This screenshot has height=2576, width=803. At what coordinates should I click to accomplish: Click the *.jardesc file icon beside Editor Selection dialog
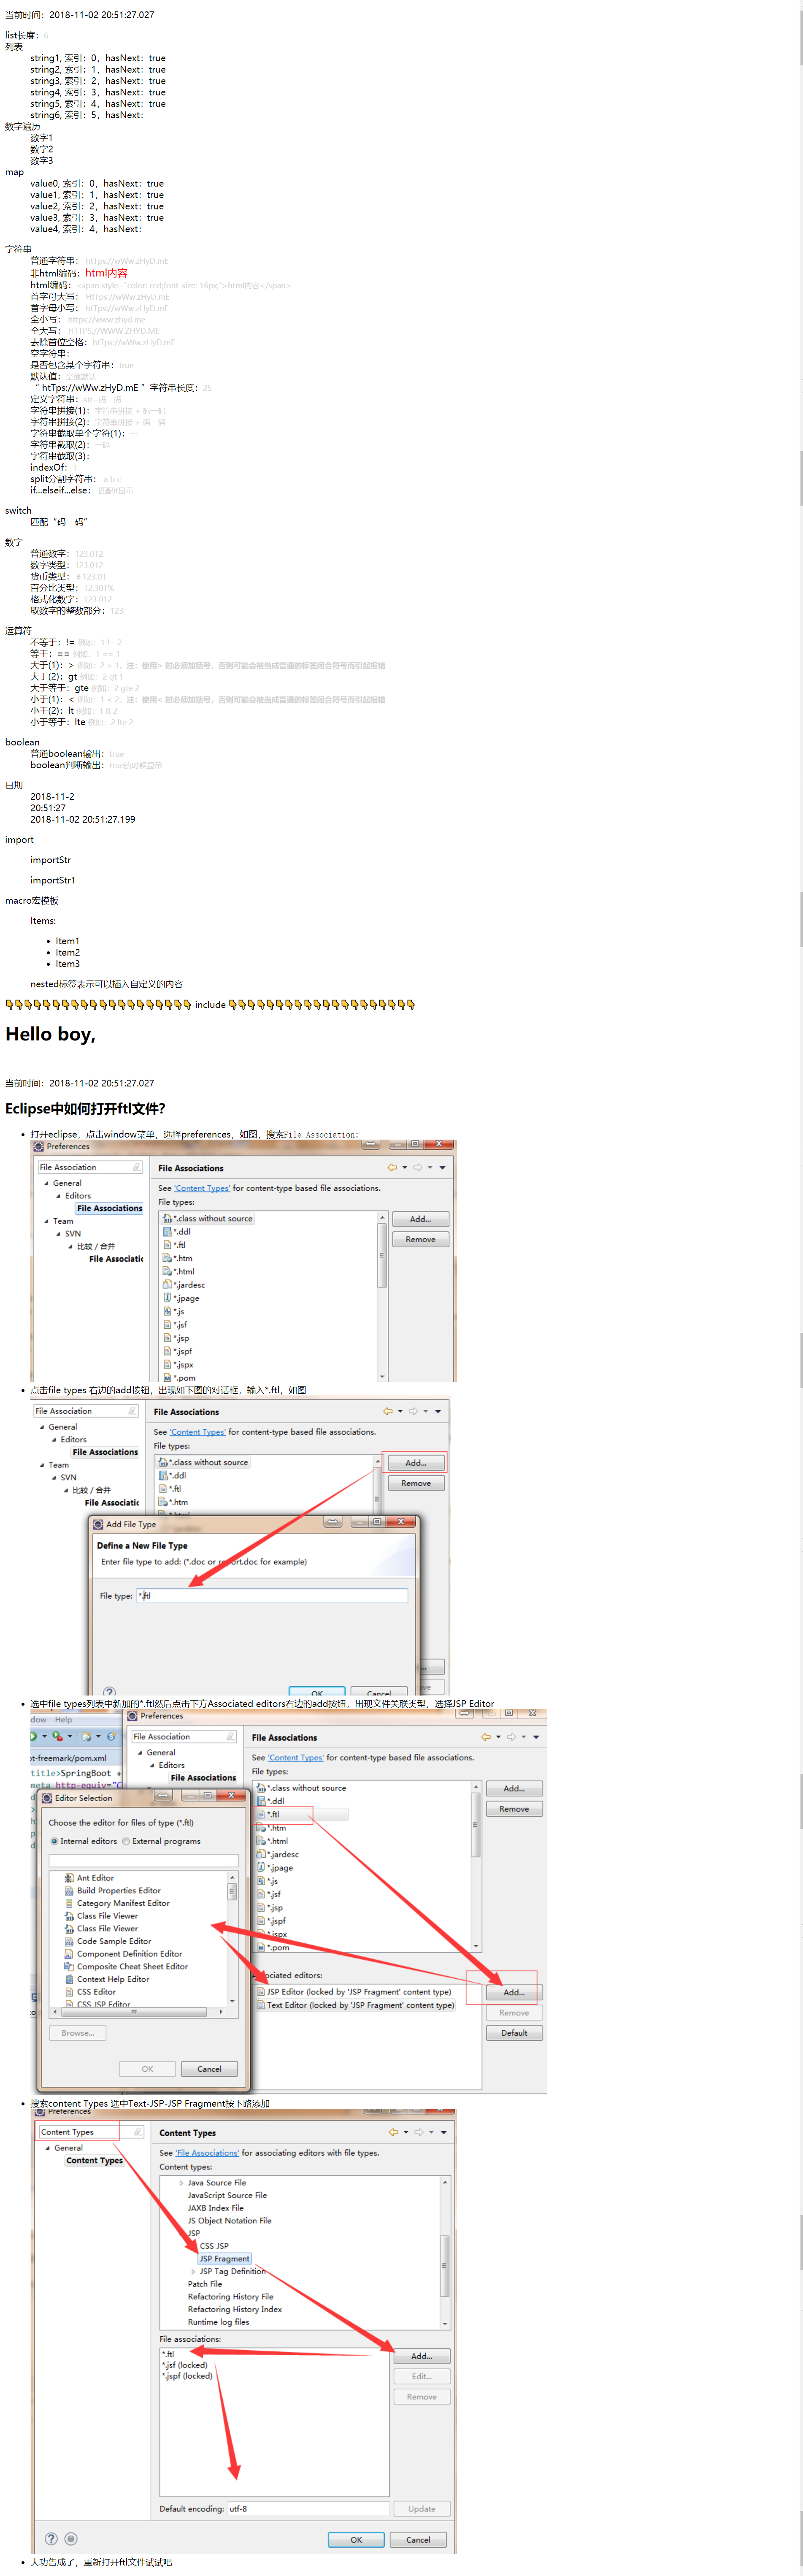click(x=261, y=1854)
